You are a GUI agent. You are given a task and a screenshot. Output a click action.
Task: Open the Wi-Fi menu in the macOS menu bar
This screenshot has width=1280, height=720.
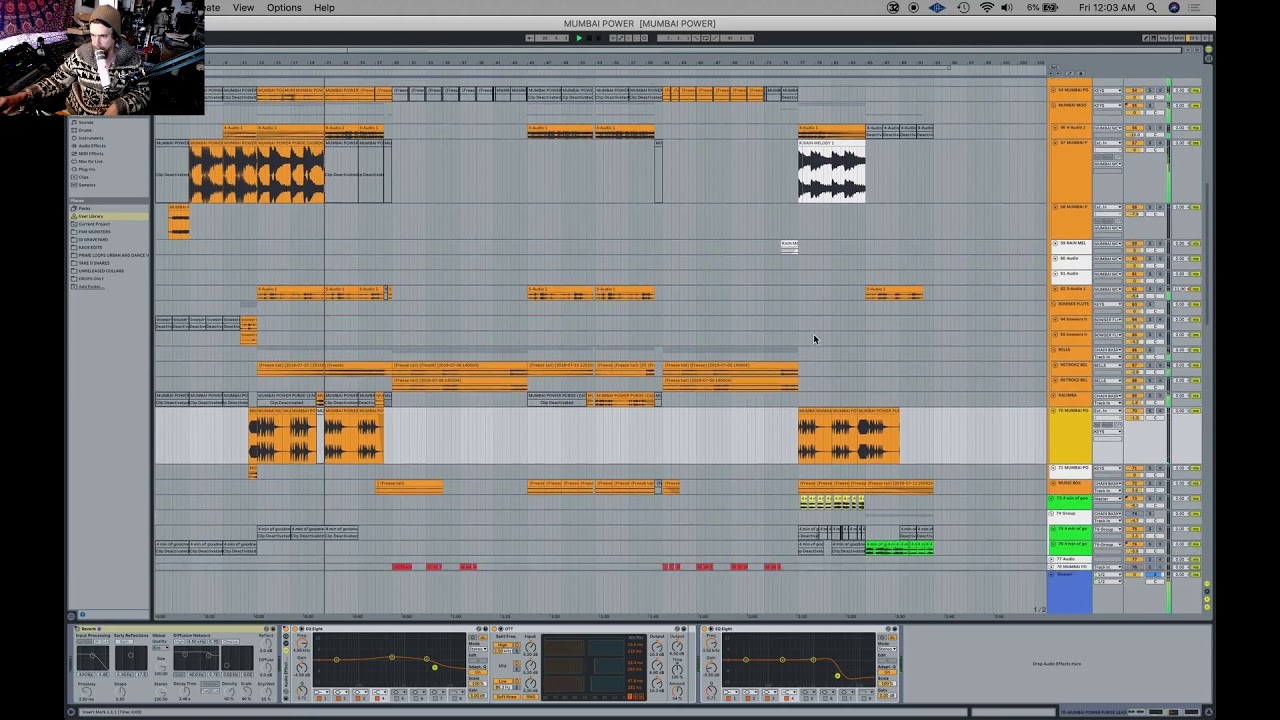tap(987, 8)
